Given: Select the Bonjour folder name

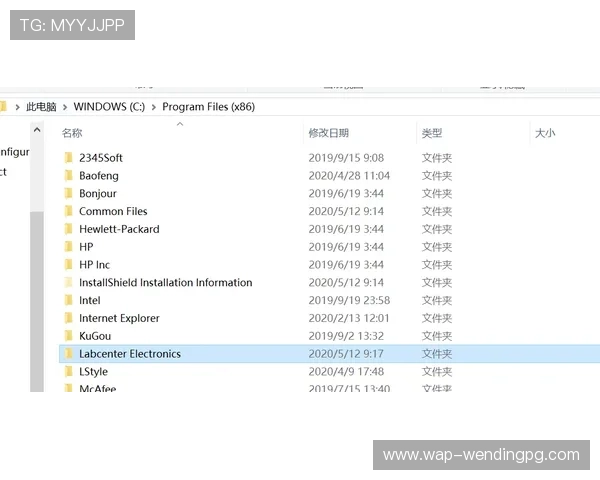Looking at the screenshot, I should (x=98, y=193).
